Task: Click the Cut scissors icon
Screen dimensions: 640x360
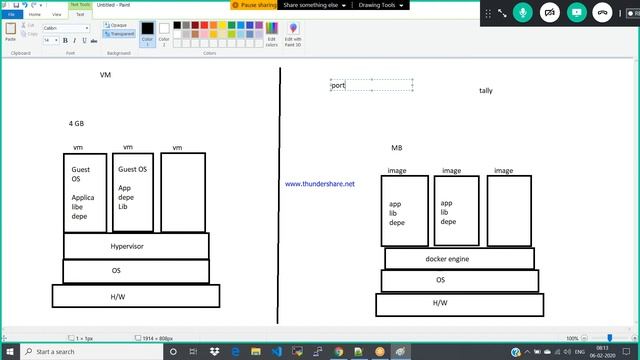Action: point(24,25)
